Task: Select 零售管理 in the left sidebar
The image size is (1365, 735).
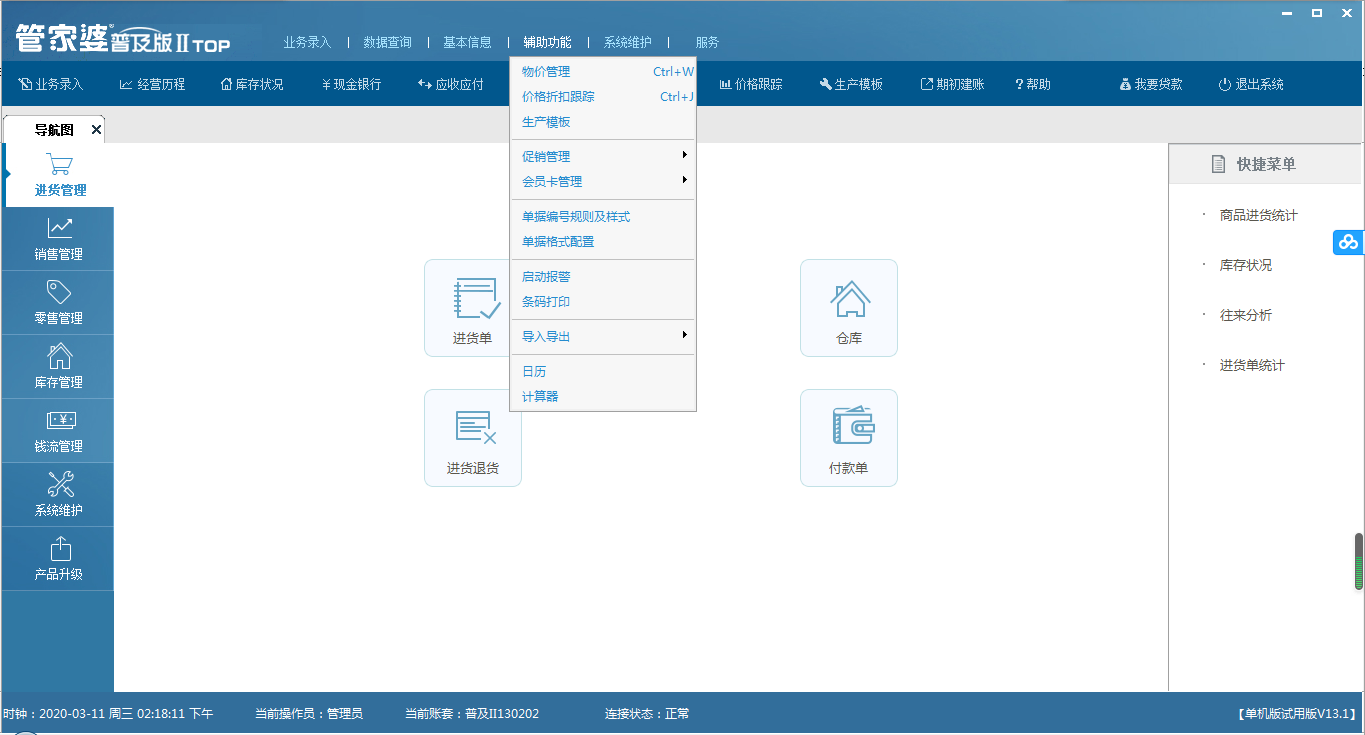Action: [58, 303]
